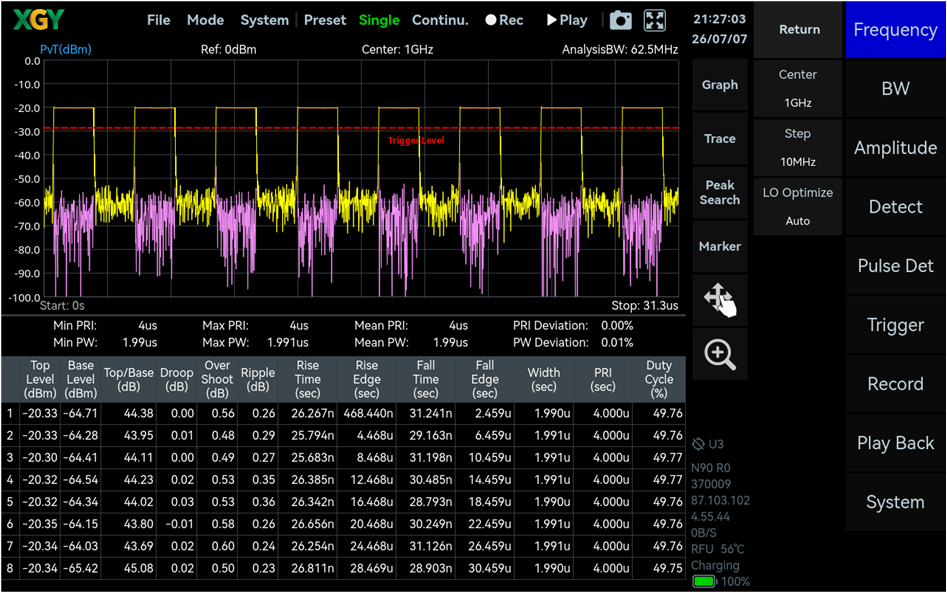Image resolution: width=947 pixels, height=593 pixels.
Task: Click the Ref: 0dBm label
Action: point(228,50)
